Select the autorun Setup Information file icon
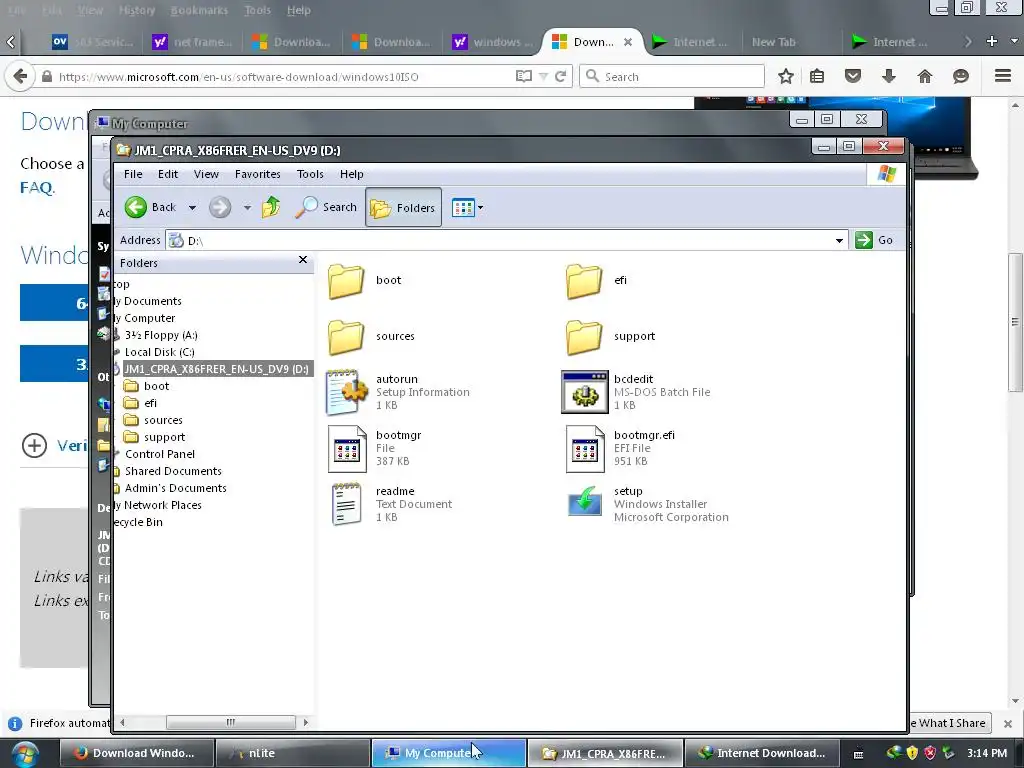This screenshot has height=768, width=1024. [x=347, y=392]
